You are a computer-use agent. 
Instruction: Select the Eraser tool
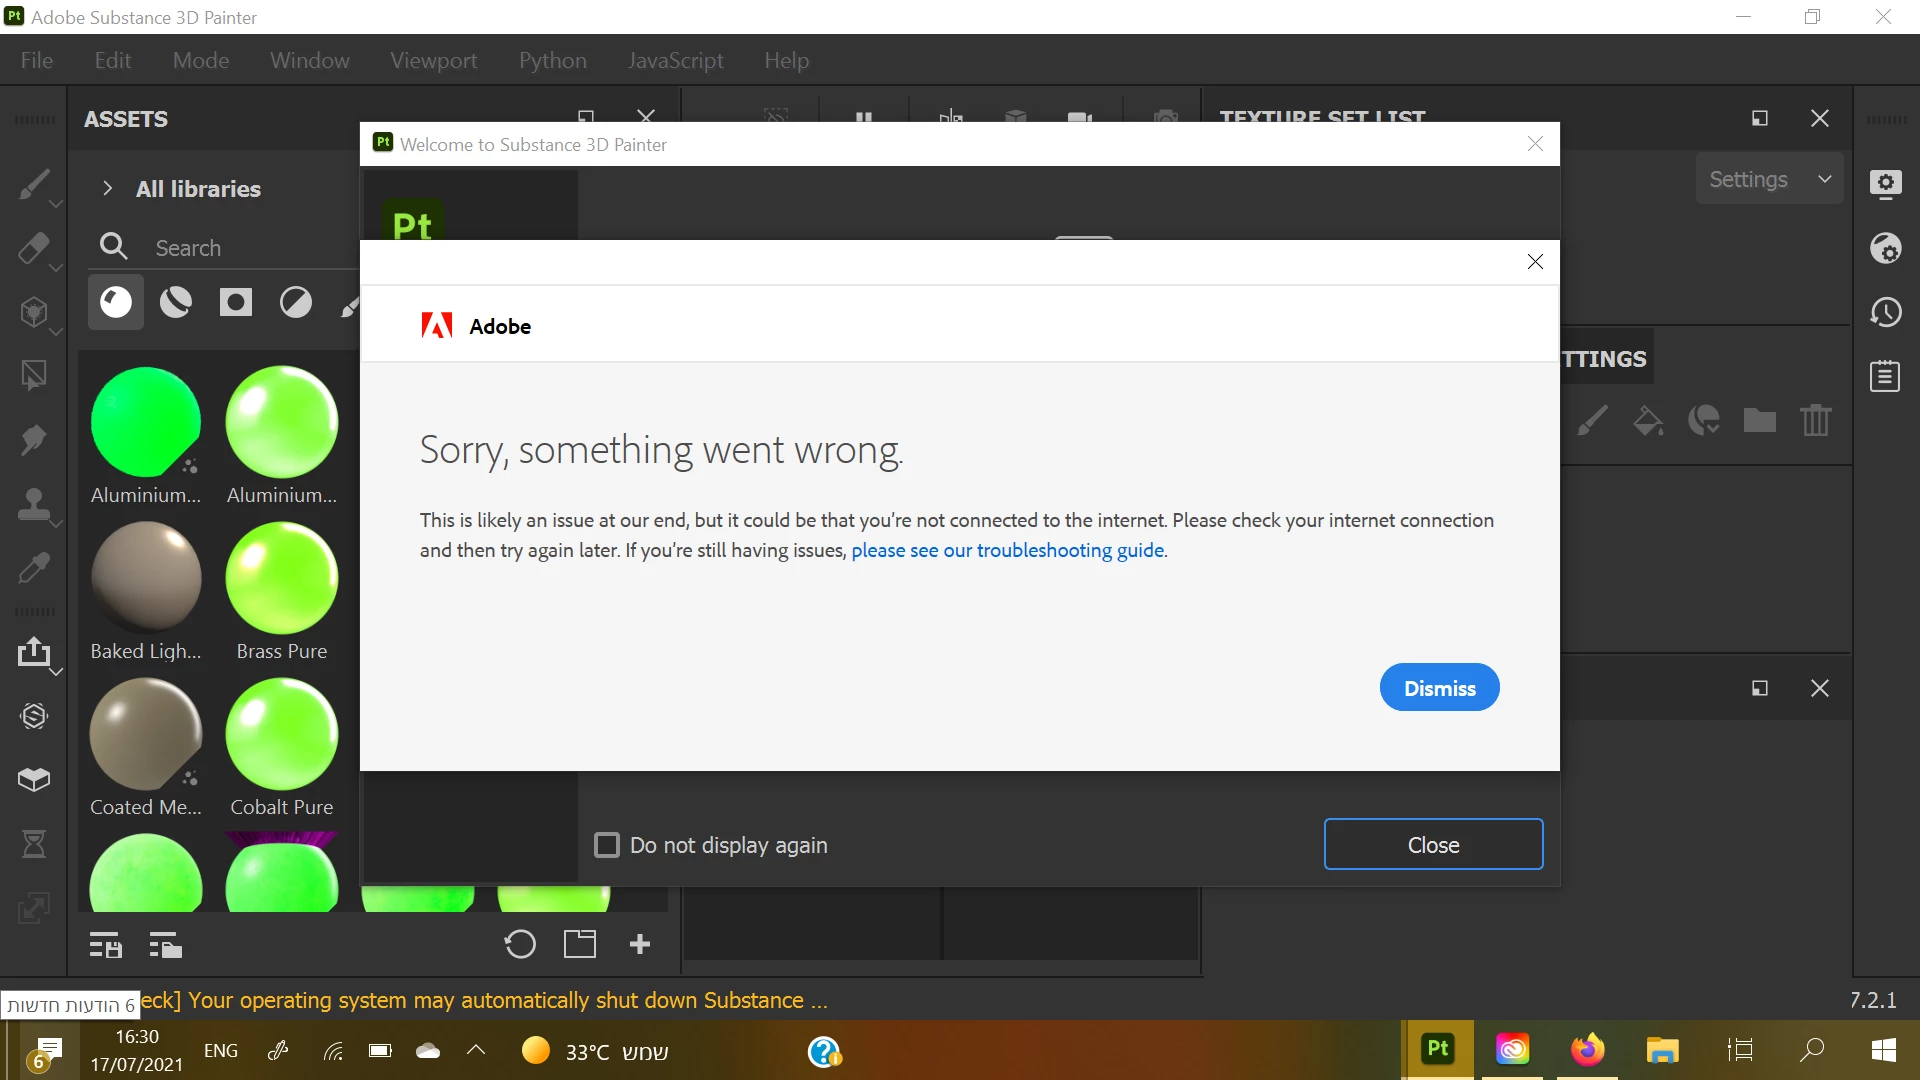33,248
